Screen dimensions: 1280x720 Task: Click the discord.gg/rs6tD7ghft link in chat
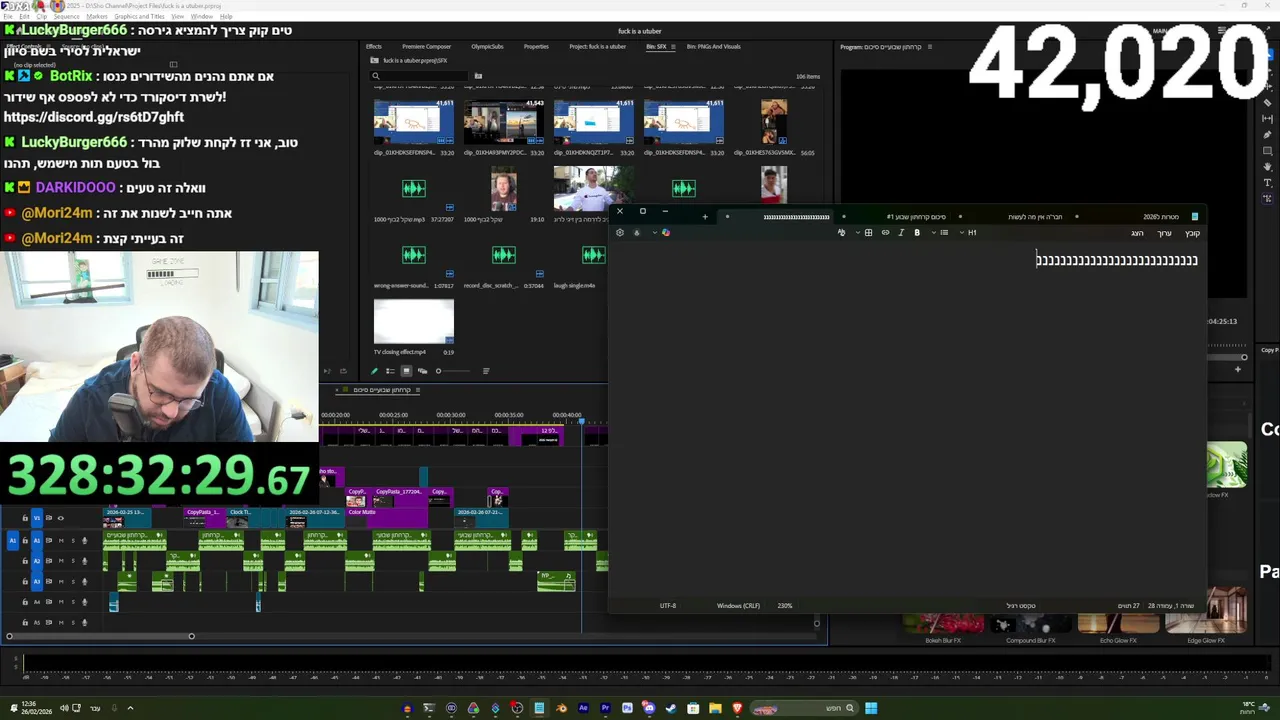point(94,117)
